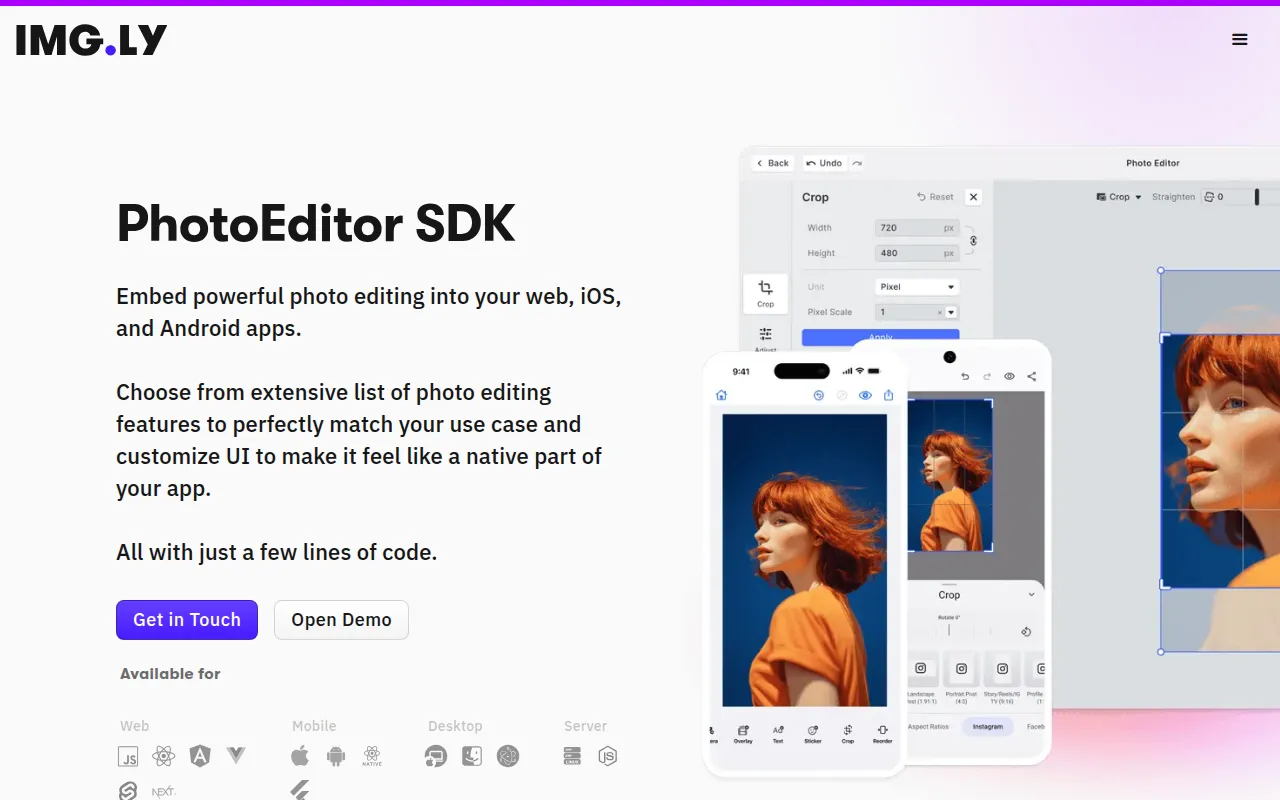Switch to the Instagram tab

pyautogui.click(x=987, y=727)
